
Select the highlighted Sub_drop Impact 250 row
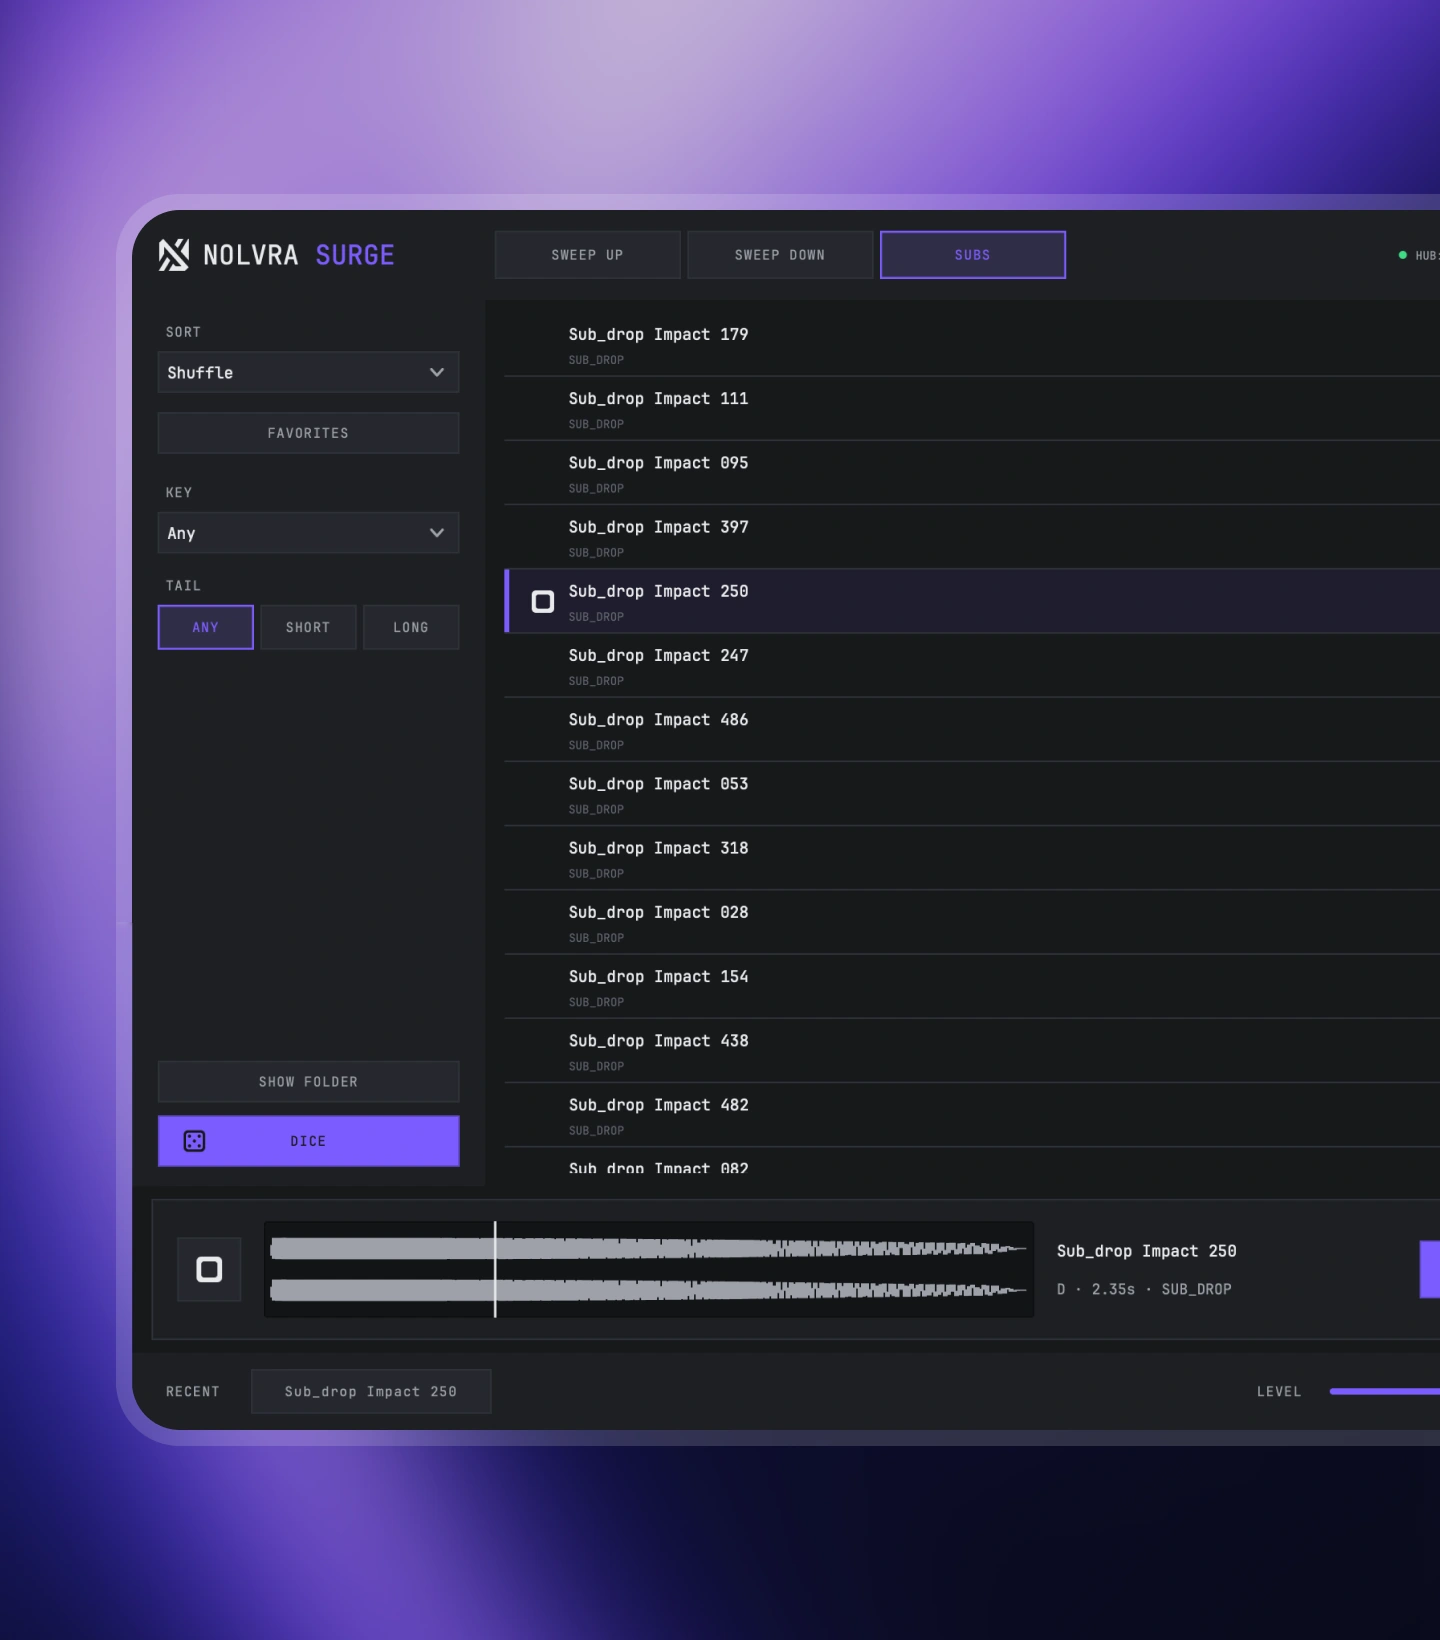(972, 601)
